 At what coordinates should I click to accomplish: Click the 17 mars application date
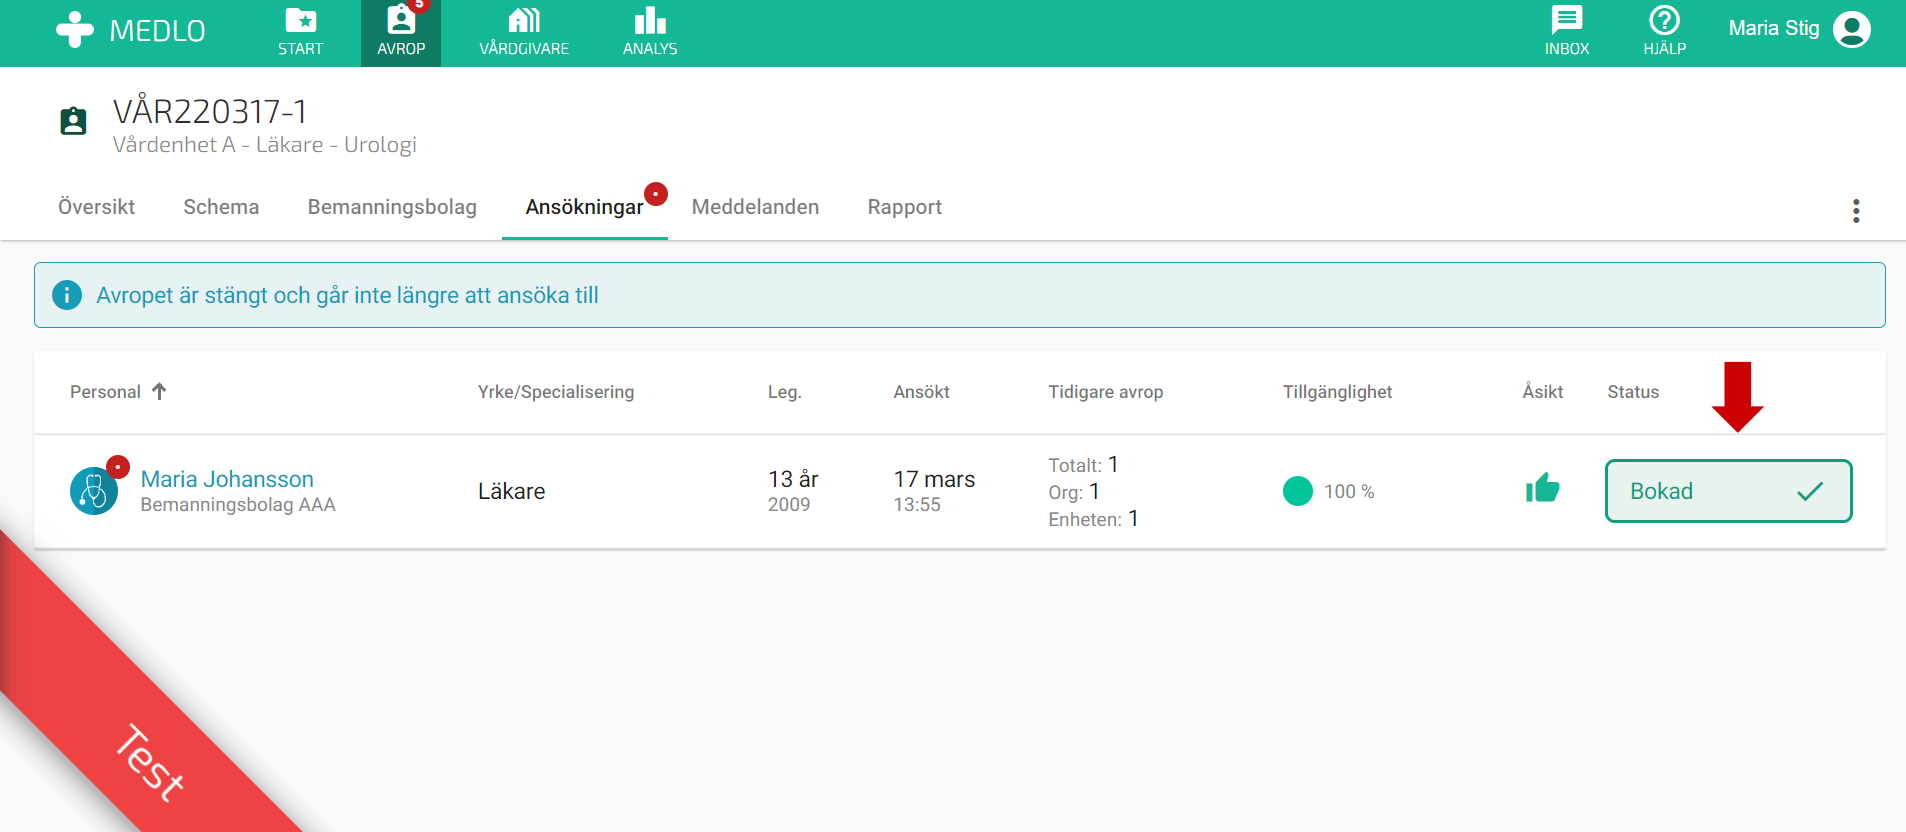coord(934,479)
